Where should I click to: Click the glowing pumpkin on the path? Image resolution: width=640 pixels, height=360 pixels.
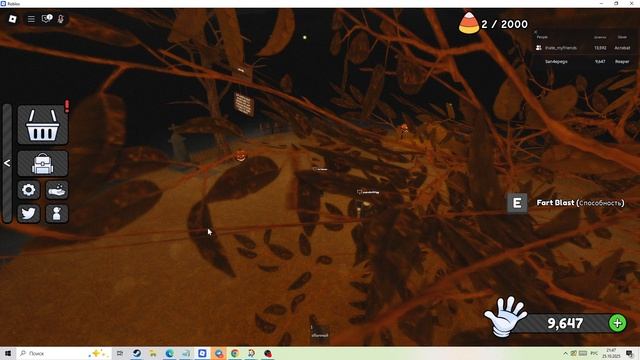(x=240, y=156)
